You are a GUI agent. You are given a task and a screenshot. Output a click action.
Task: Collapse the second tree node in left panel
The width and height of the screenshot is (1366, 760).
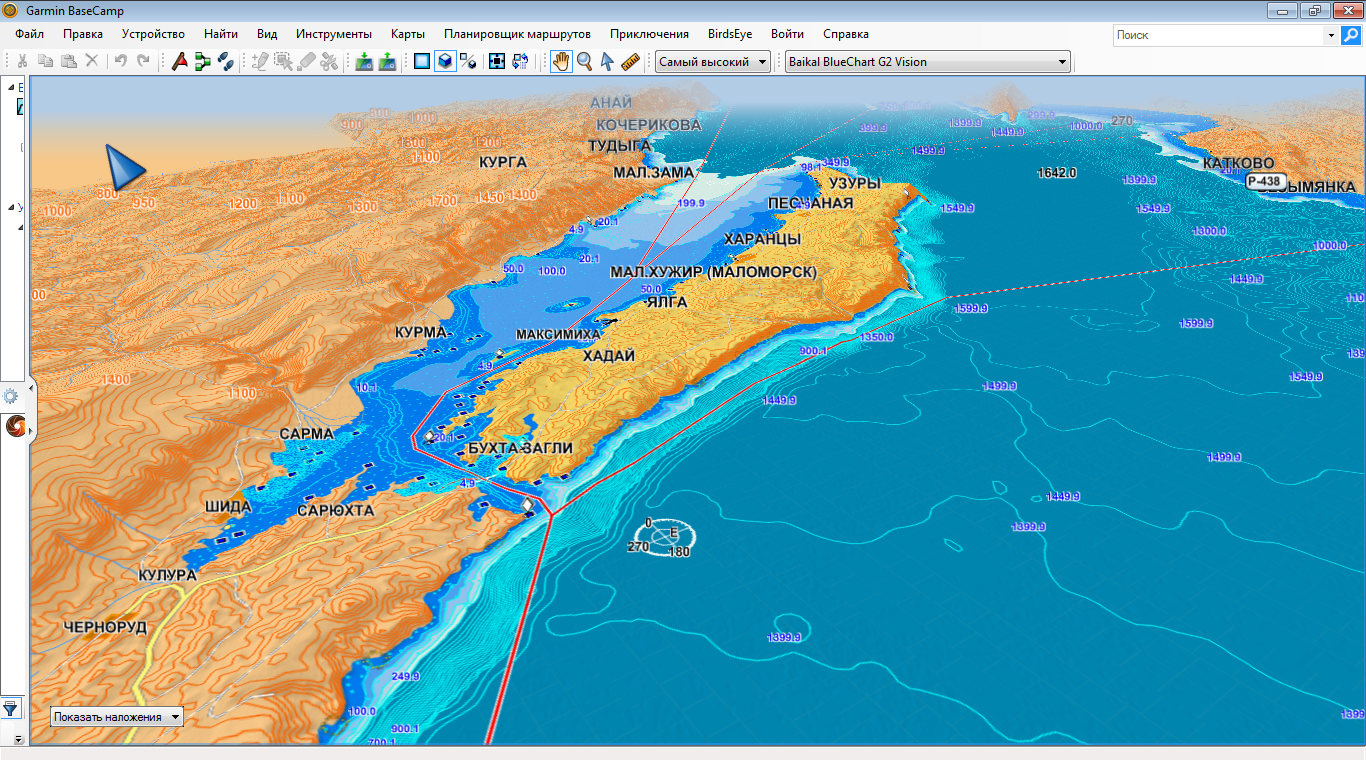click(x=12, y=207)
